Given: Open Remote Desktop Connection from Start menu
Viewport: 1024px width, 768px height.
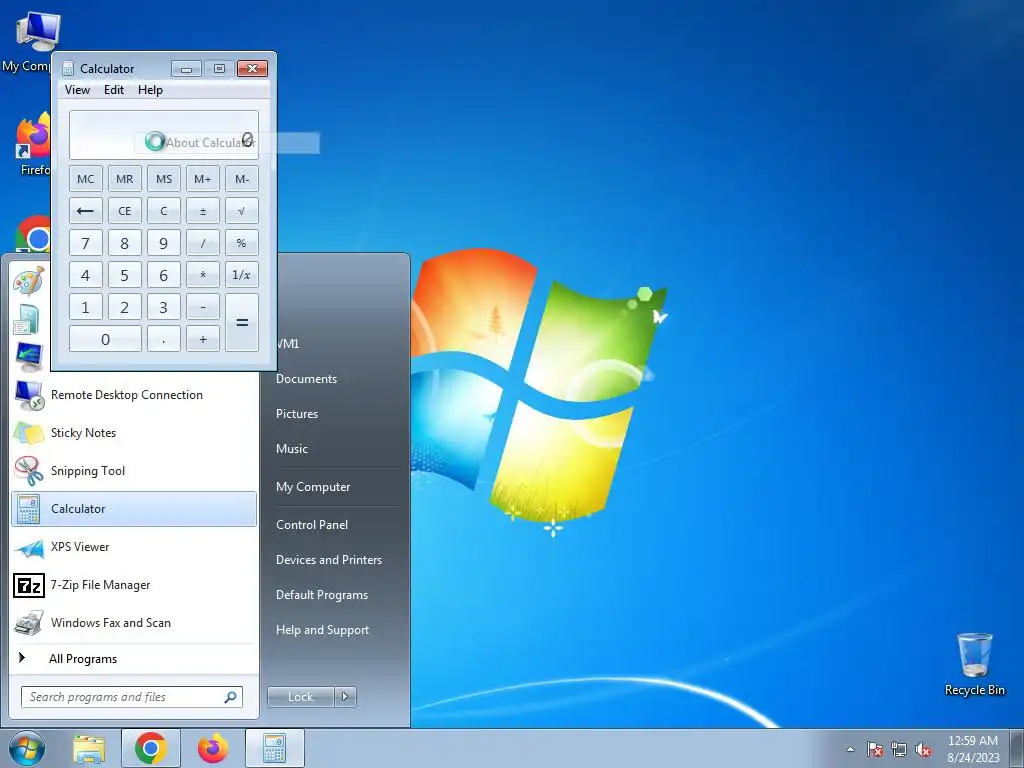Looking at the screenshot, I should coord(134,395).
